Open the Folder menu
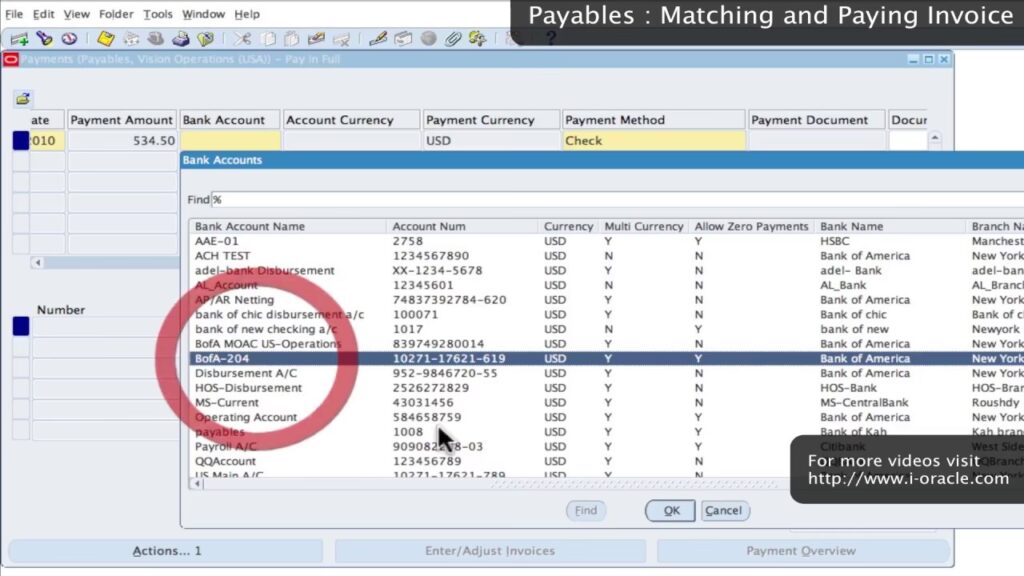 [116, 14]
